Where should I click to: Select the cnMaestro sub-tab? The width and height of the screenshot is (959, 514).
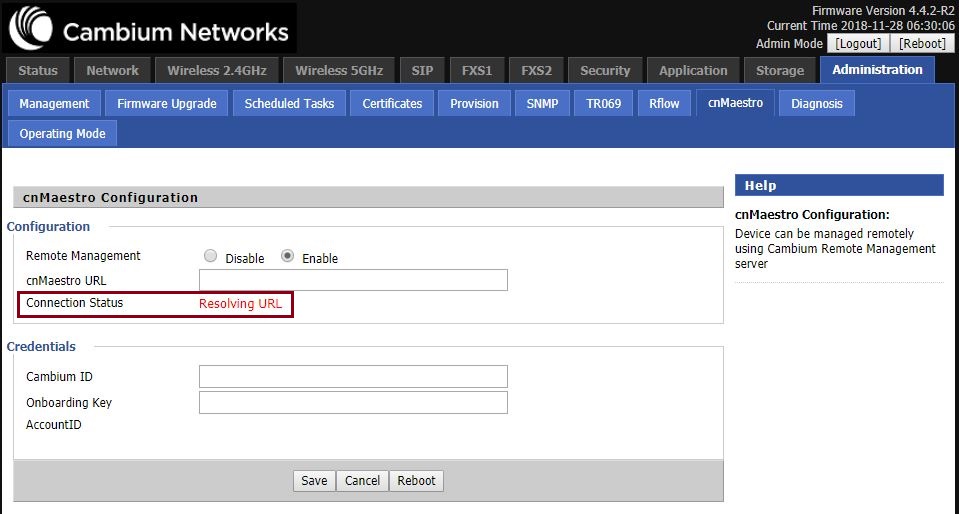pyautogui.click(x=735, y=103)
